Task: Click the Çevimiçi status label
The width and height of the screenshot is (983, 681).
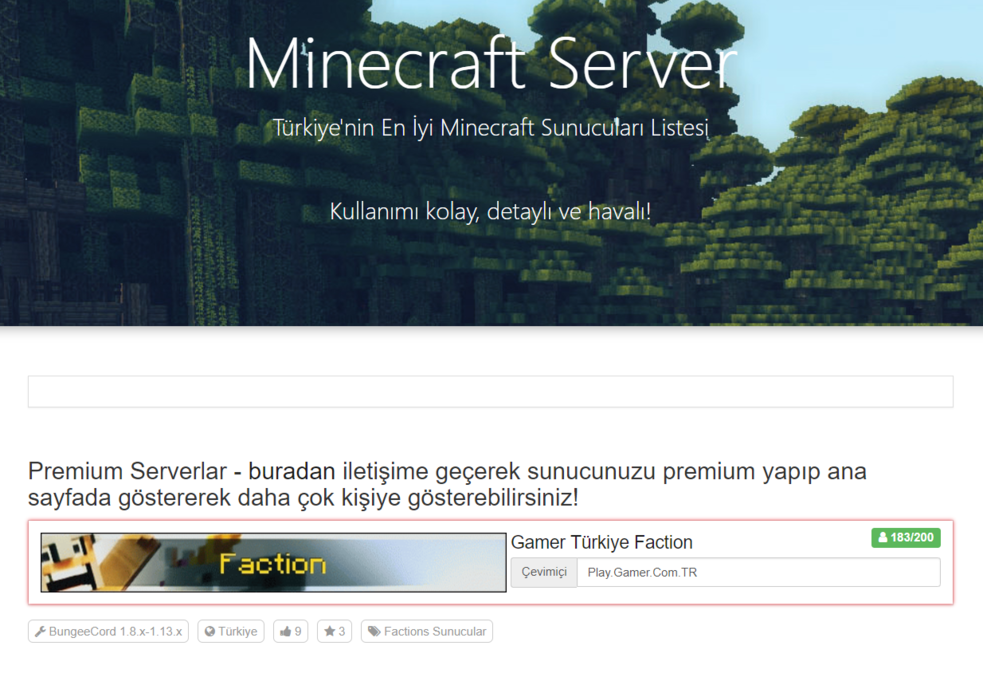Action: coord(544,572)
